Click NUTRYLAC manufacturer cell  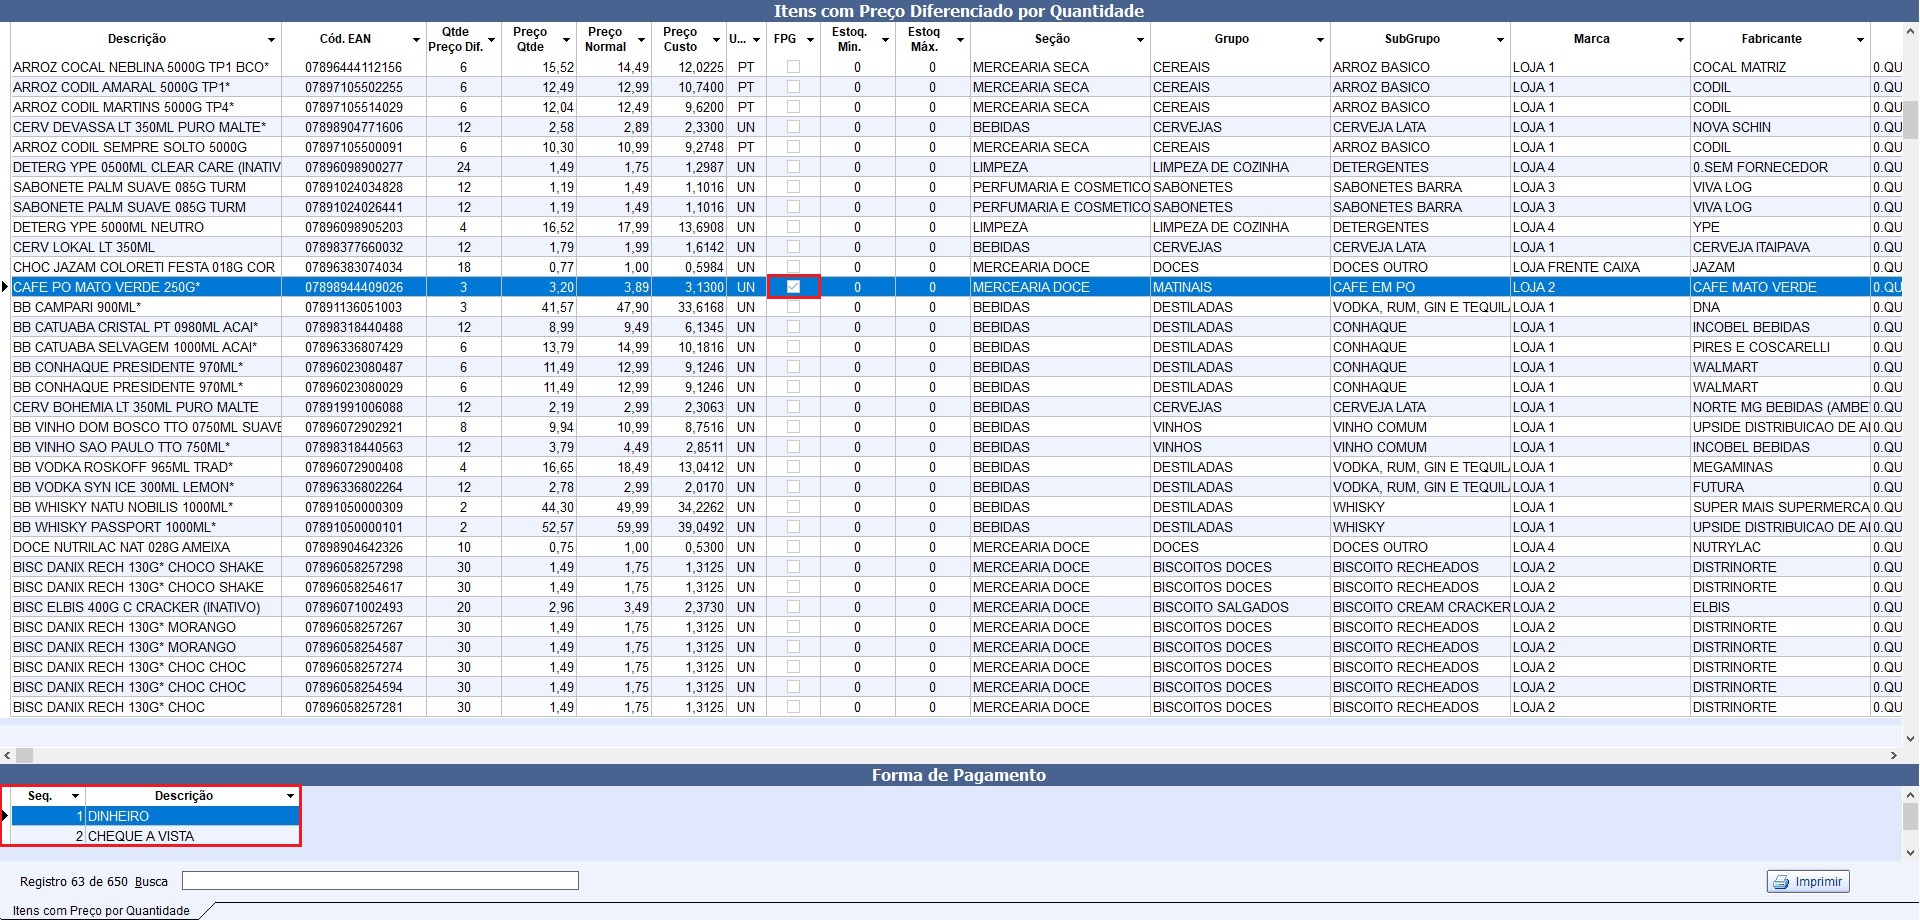coord(1780,547)
